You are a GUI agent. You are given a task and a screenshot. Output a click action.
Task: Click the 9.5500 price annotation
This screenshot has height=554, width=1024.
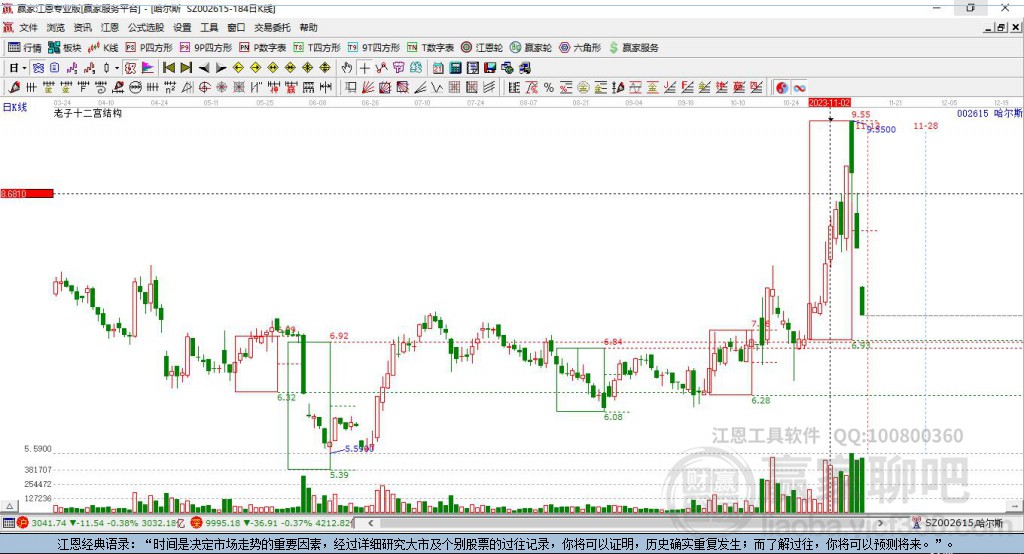coord(882,129)
